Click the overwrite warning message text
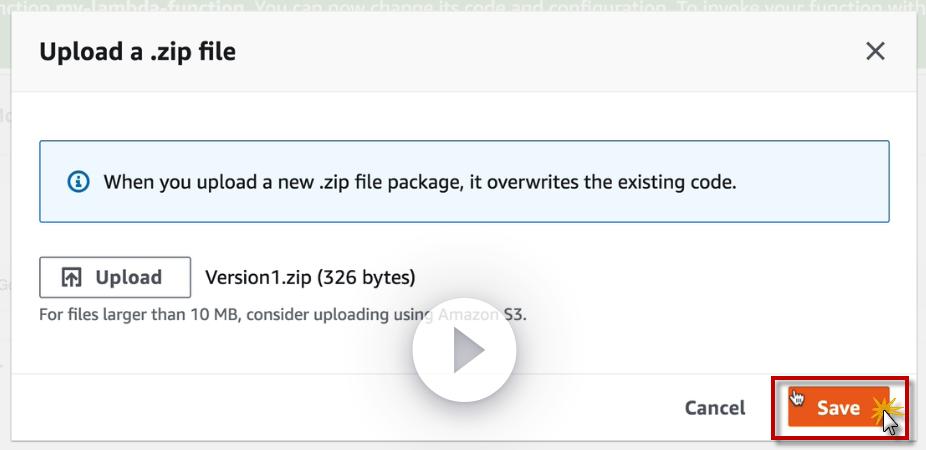Image resolution: width=926 pixels, height=450 pixels. coord(420,182)
